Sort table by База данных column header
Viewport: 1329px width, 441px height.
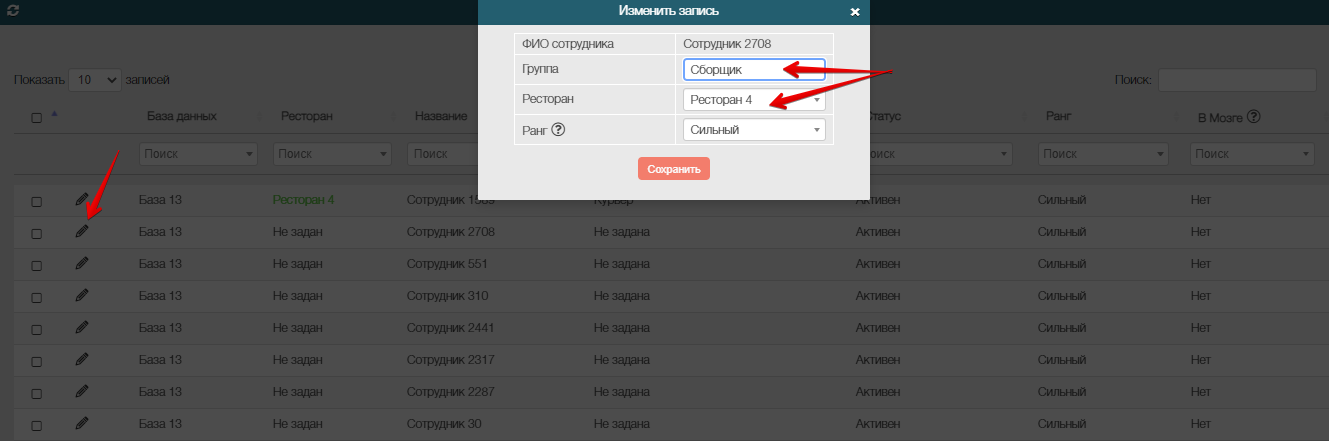click(182, 117)
